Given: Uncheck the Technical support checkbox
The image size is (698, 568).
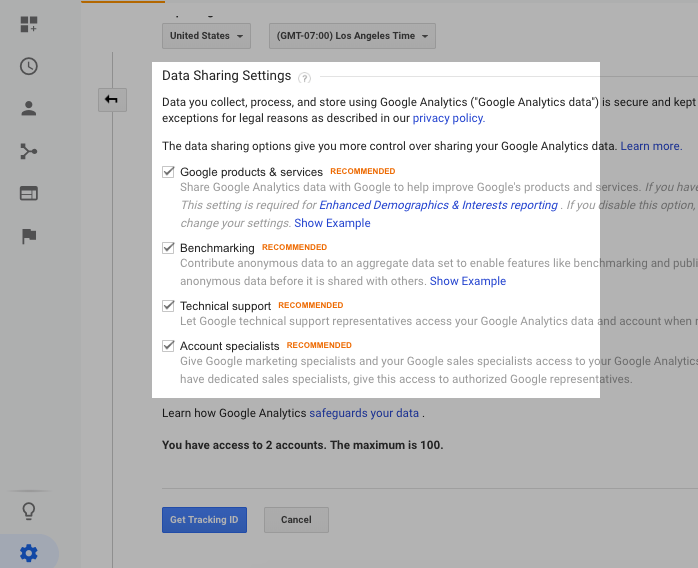Looking at the screenshot, I should [x=168, y=305].
